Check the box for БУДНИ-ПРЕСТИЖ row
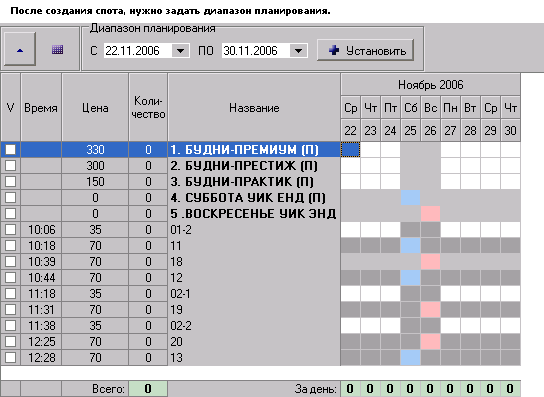Screen dimensions: 544x397 10,166
